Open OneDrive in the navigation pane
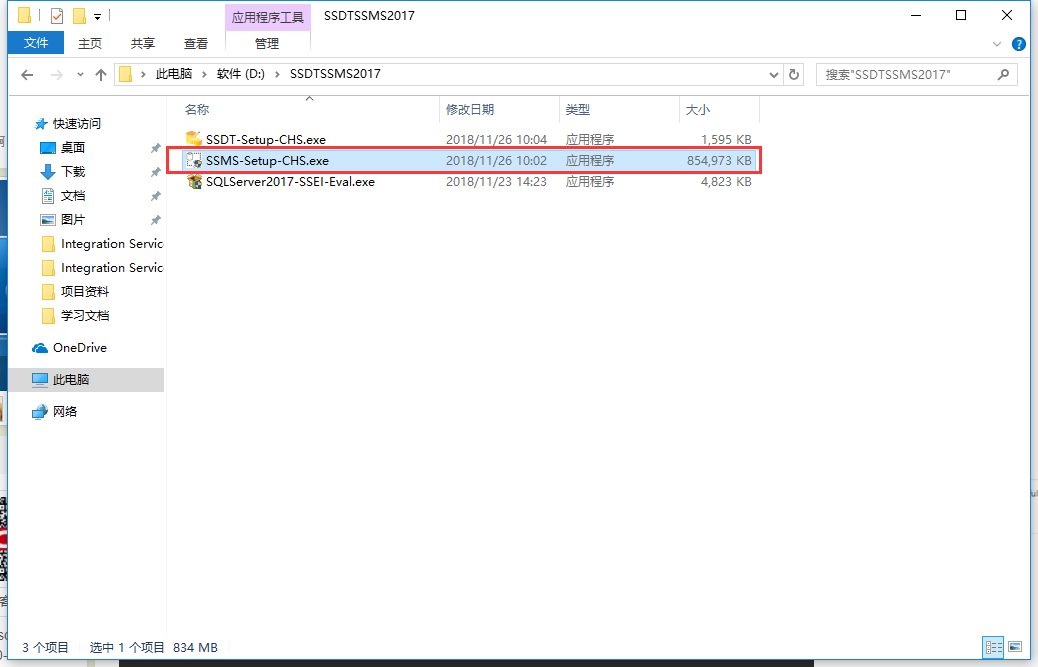Screen dimensions: 1038x667 [x=79, y=348]
